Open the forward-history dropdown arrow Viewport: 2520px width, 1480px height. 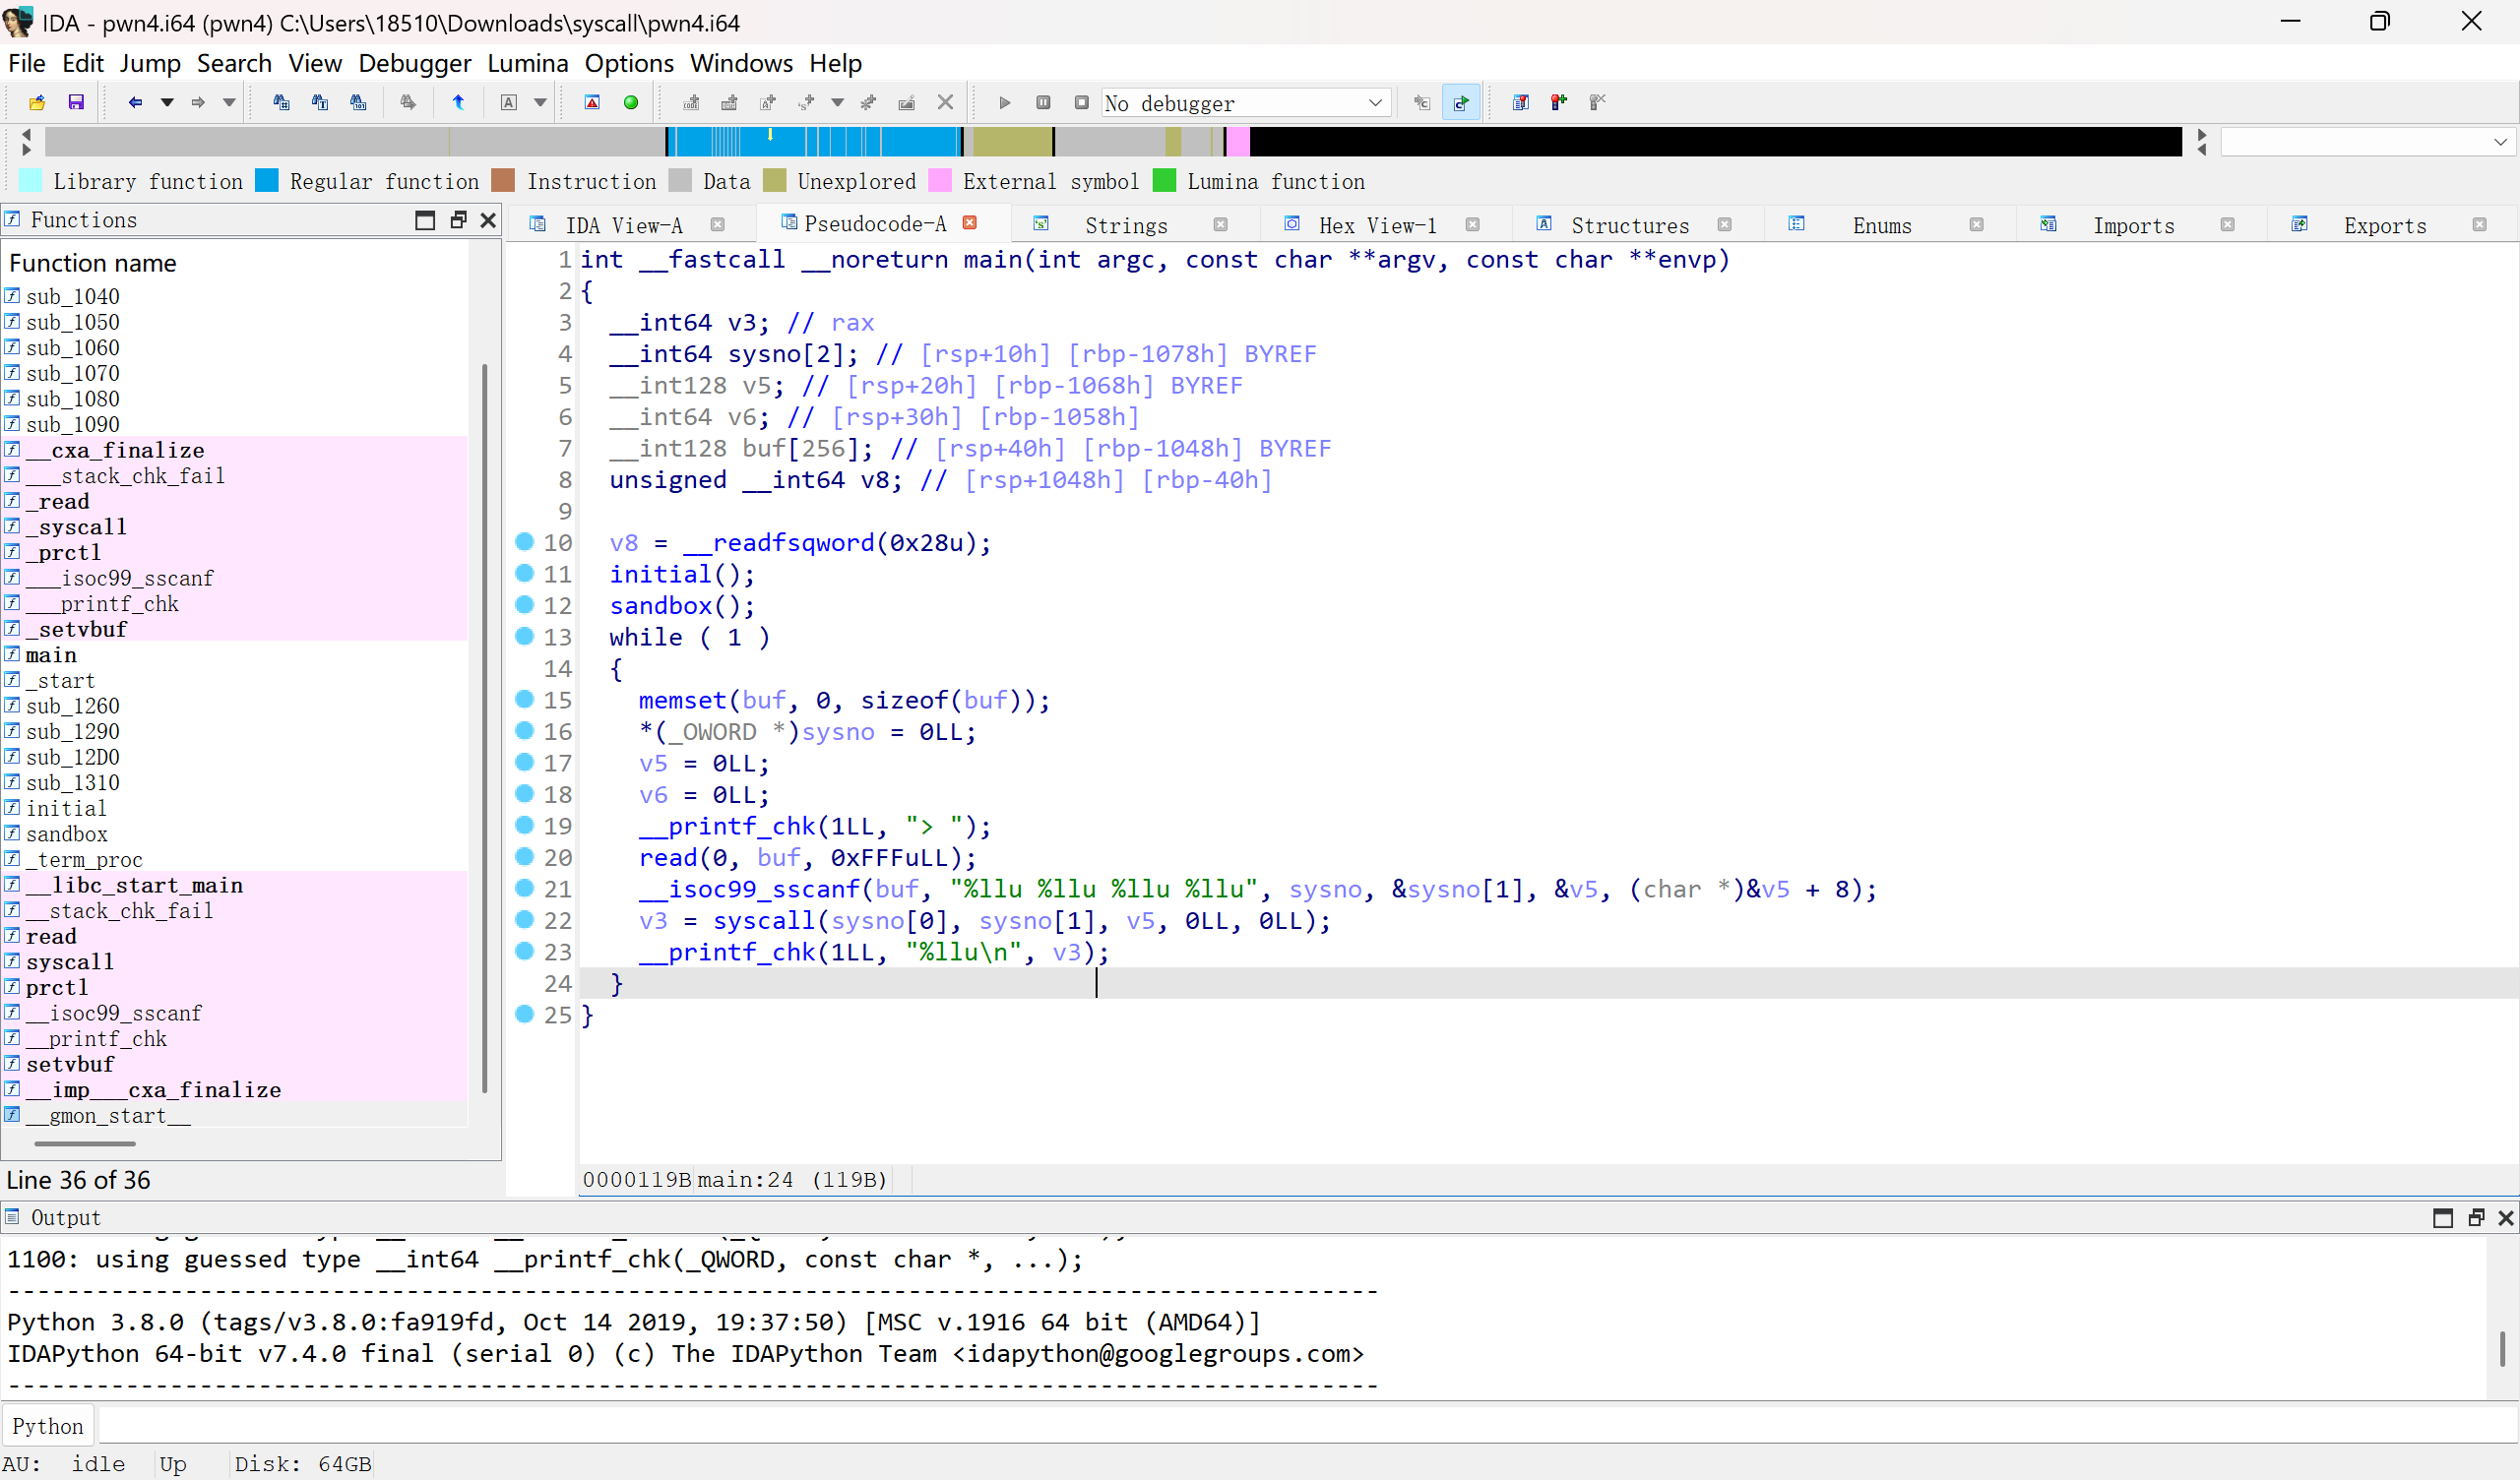pos(229,102)
